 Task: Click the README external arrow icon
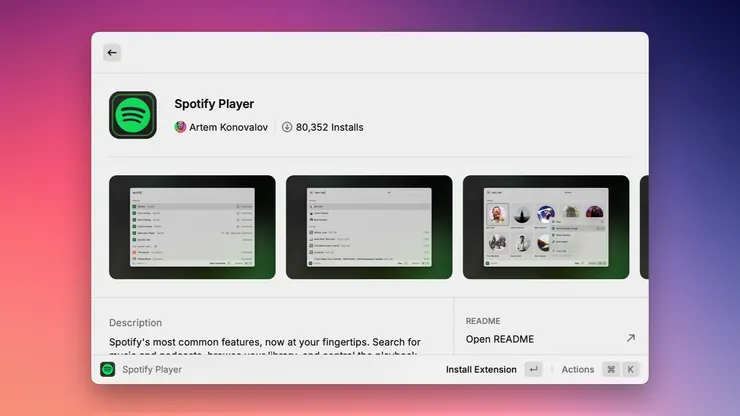click(x=631, y=338)
